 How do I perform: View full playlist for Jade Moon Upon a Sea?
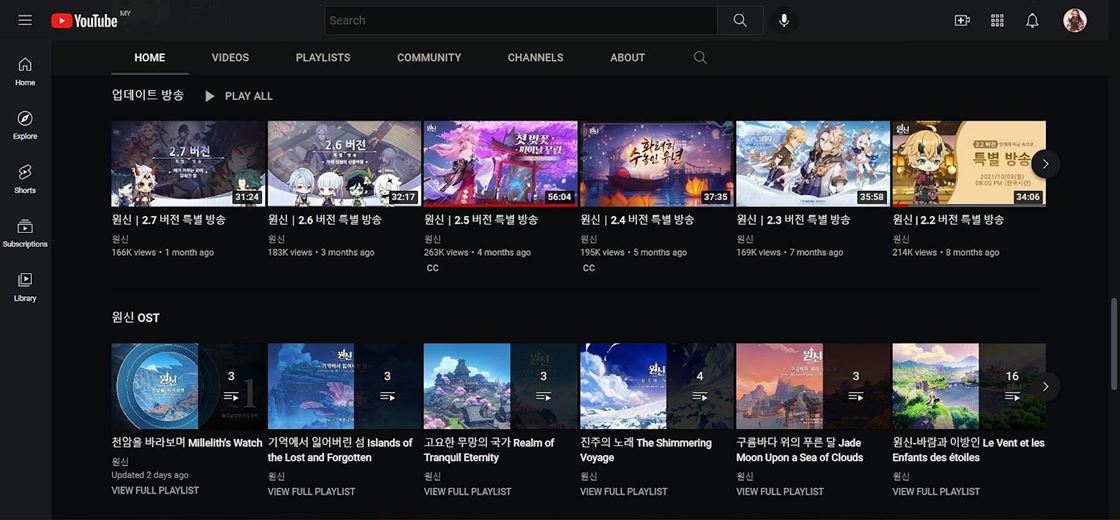pyautogui.click(x=780, y=491)
